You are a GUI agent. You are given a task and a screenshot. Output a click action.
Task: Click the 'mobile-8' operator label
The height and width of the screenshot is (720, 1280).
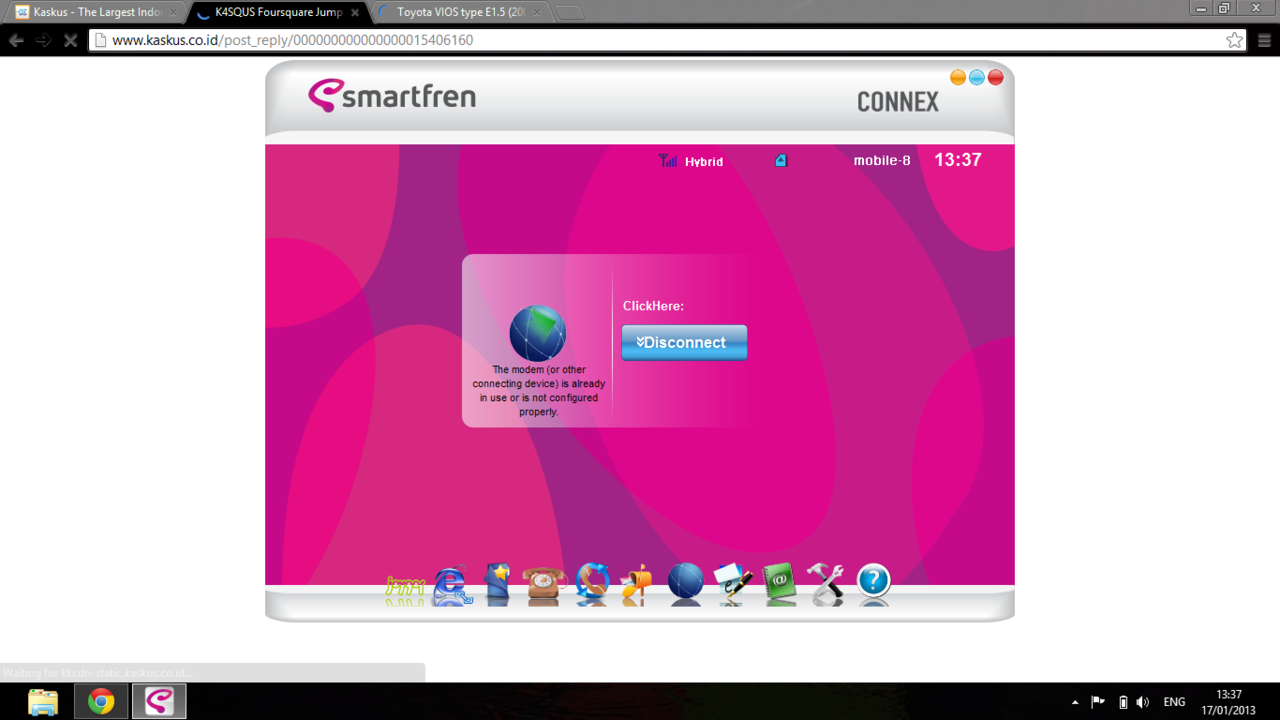(882, 160)
